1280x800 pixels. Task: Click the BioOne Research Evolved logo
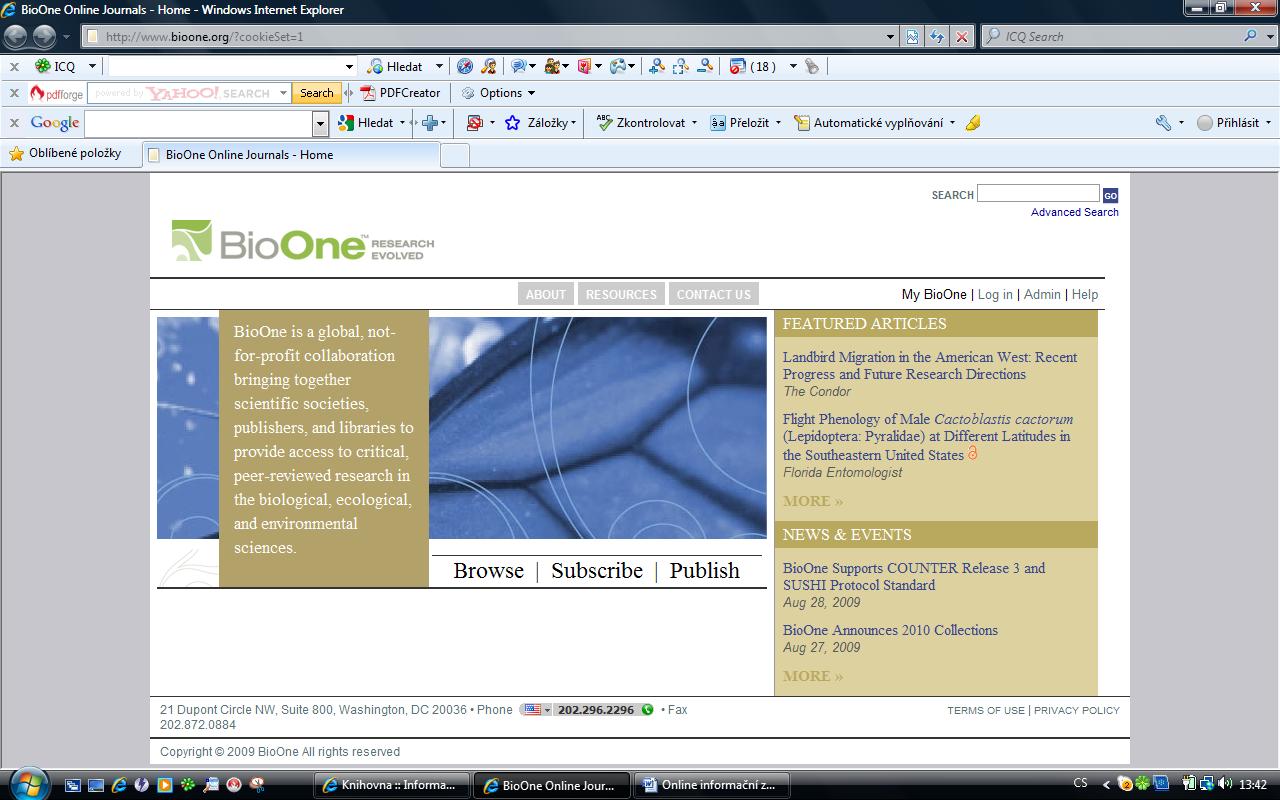click(303, 241)
